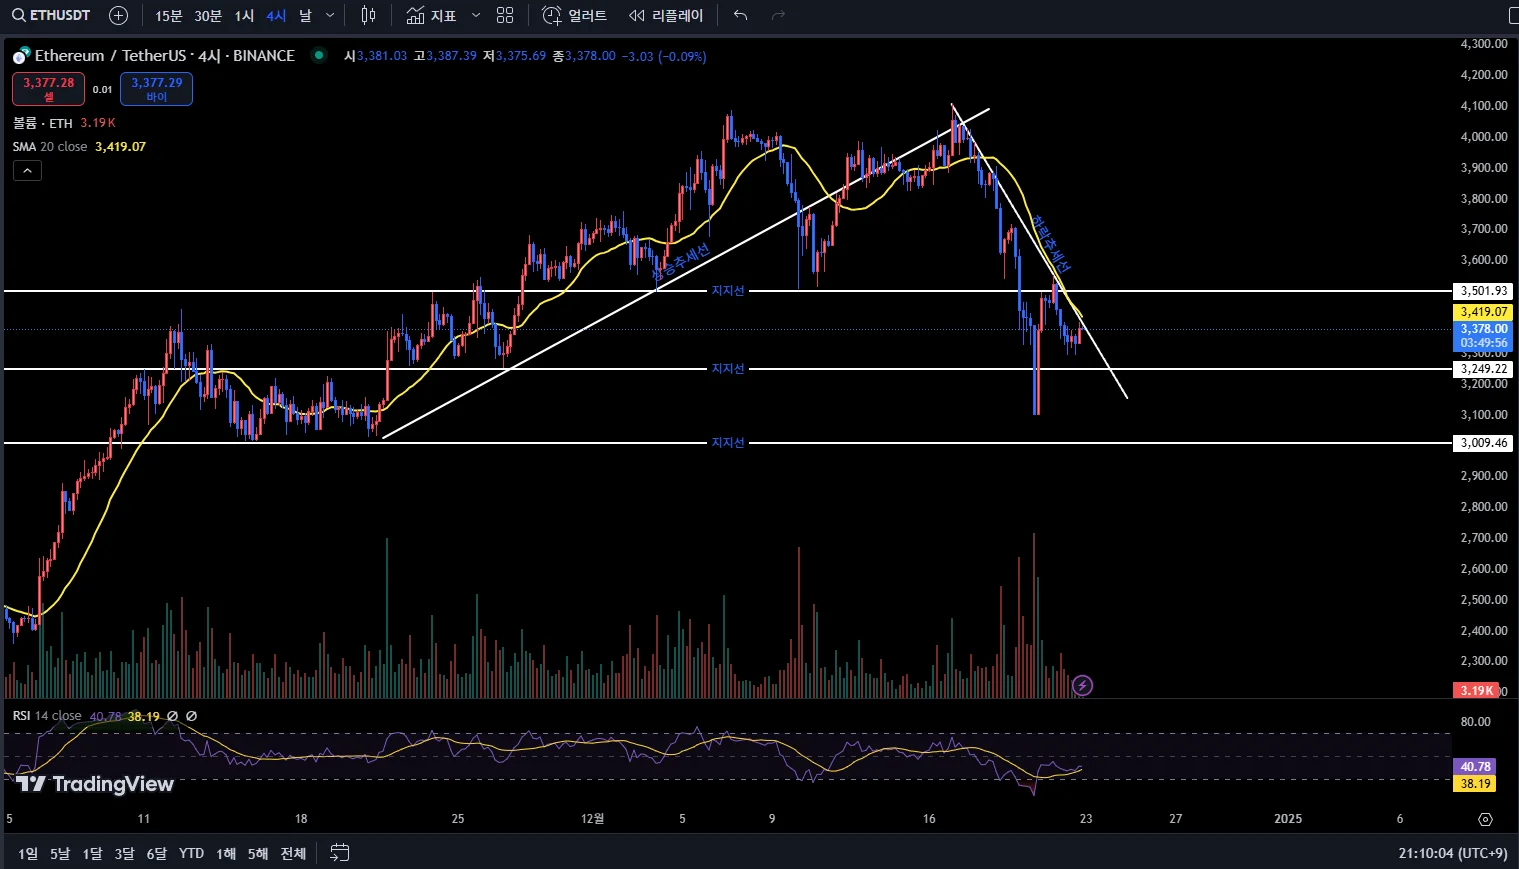The height and width of the screenshot is (869, 1519).
Task: Undo the last chart action
Action: point(740,15)
